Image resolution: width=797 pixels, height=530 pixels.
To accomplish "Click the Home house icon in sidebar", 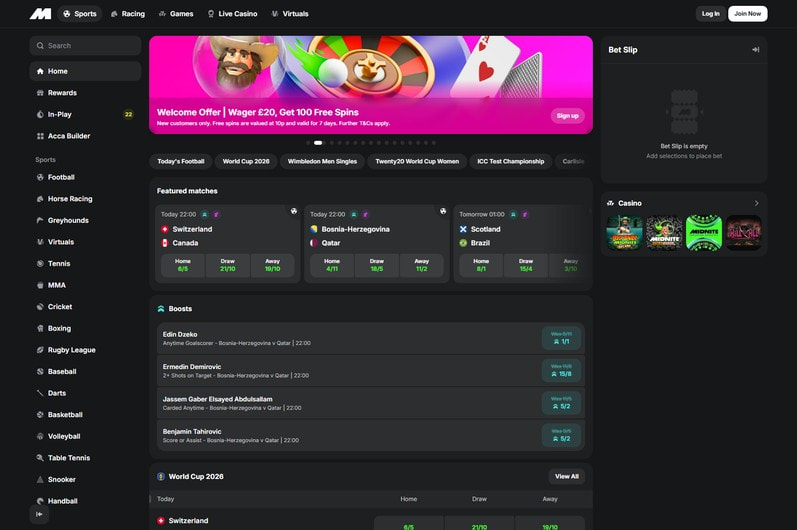I will click(x=40, y=71).
